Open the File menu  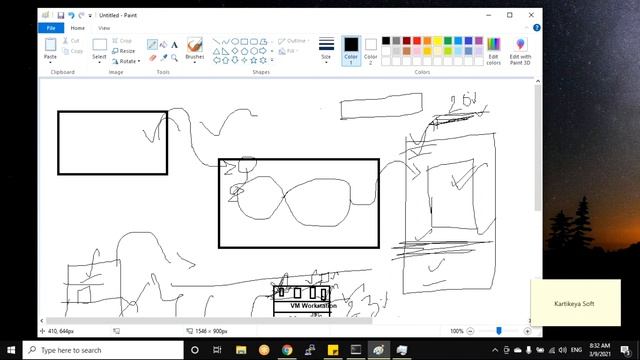[51, 28]
